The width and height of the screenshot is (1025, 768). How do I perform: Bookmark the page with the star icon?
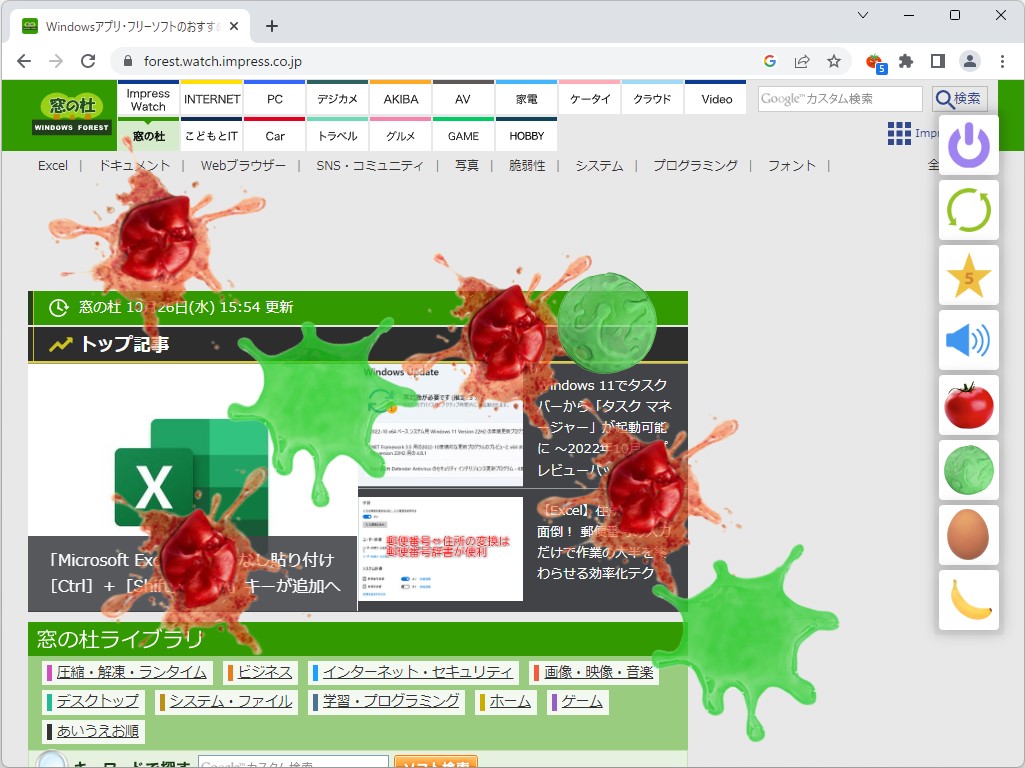tap(834, 61)
